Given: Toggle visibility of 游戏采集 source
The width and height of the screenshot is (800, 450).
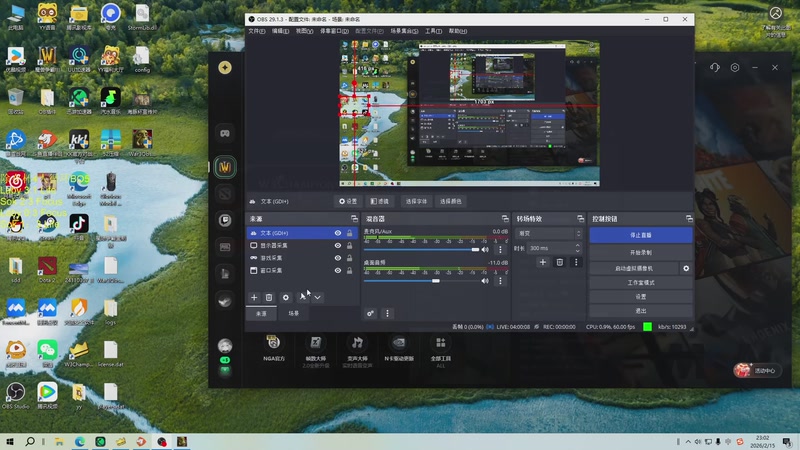Looking at the screenshot, I should coord(338,258).
